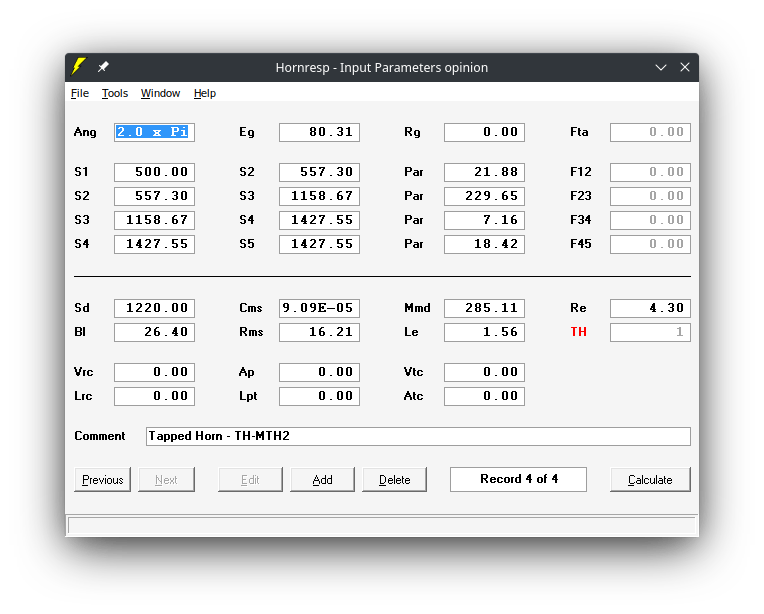This screenshot has width=764, height=614.
Task: Click the Par field with 229.65
Action: tap(484, 196)
